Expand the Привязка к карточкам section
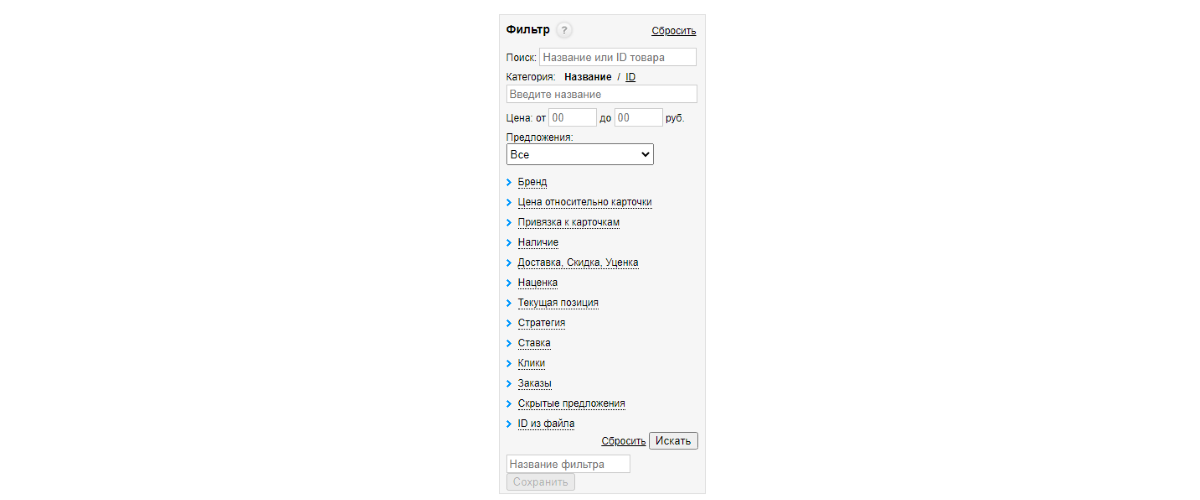 pyautogui.click(x=569, y=222)
